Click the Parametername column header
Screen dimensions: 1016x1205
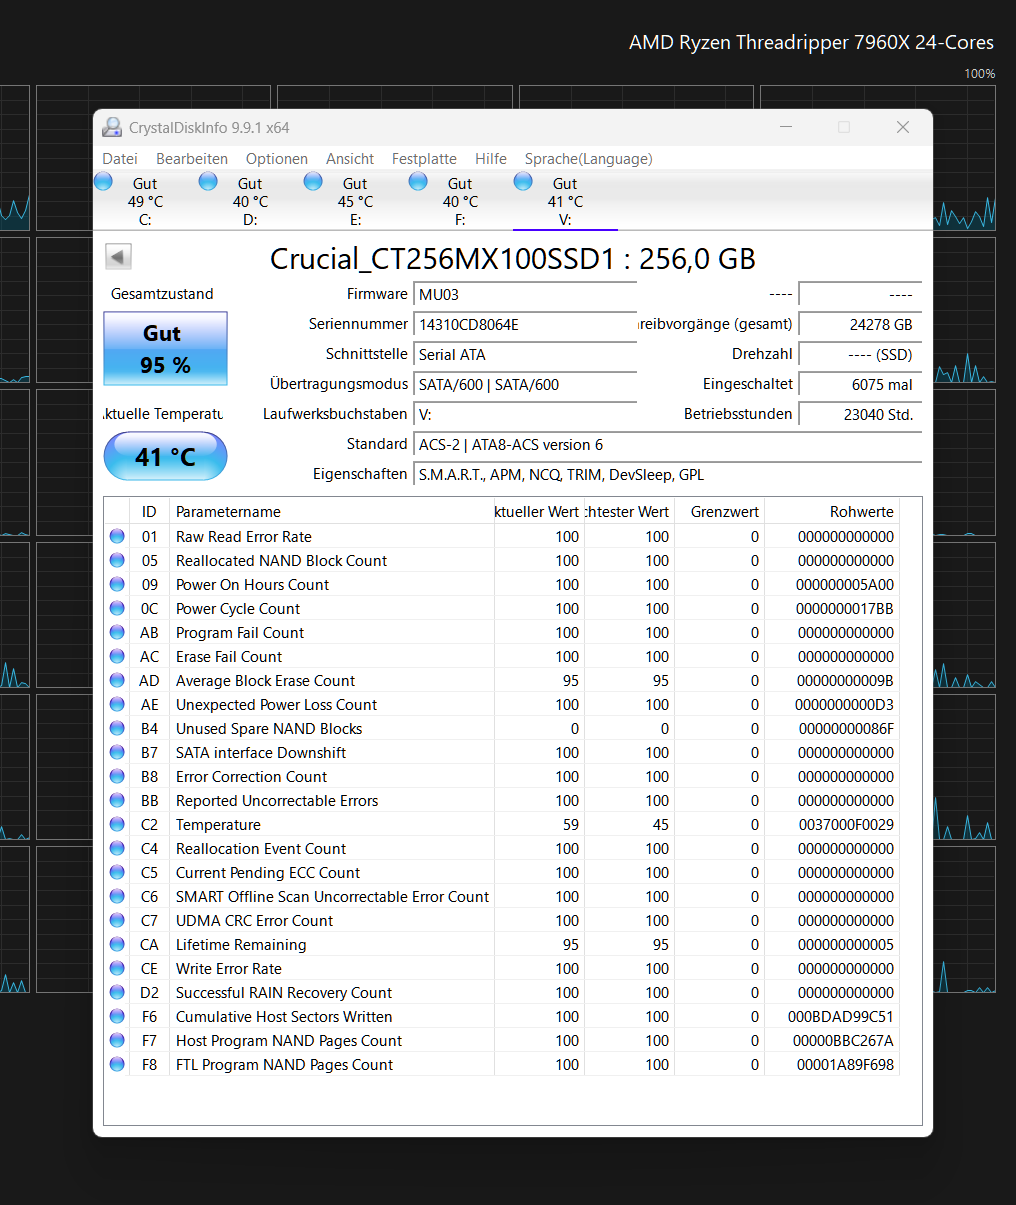click(x=332, y=512)
